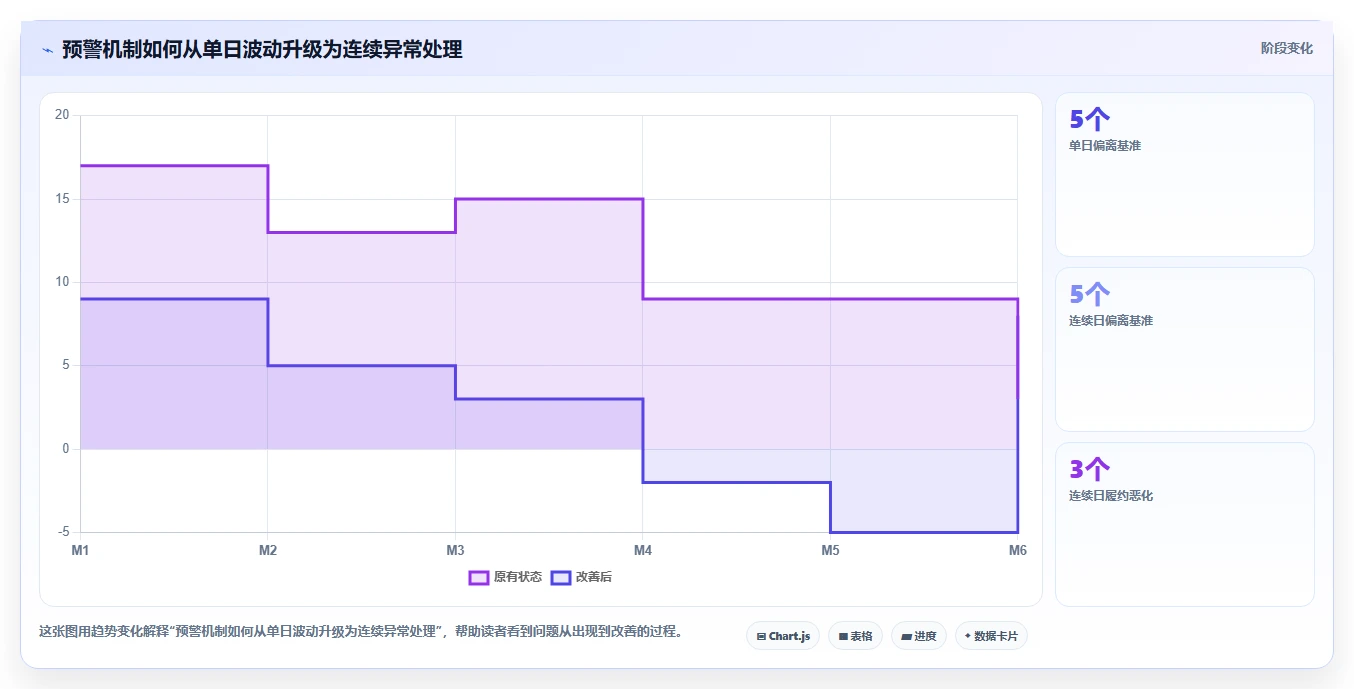Click the M4 x-axis label
The width and height of the screenshot is (1354, 689).
pyautogui.click(x=643, y=550)
